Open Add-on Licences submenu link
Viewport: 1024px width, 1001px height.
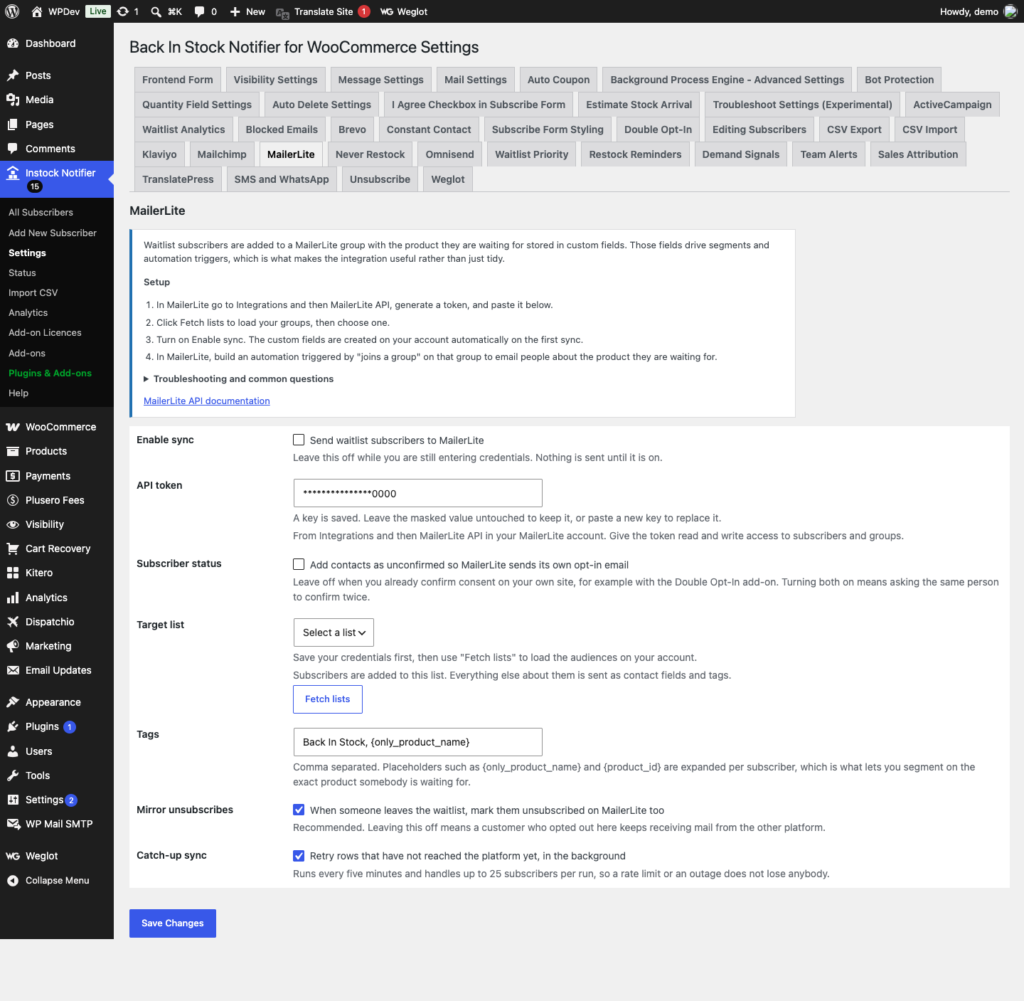tap(44, 332)
